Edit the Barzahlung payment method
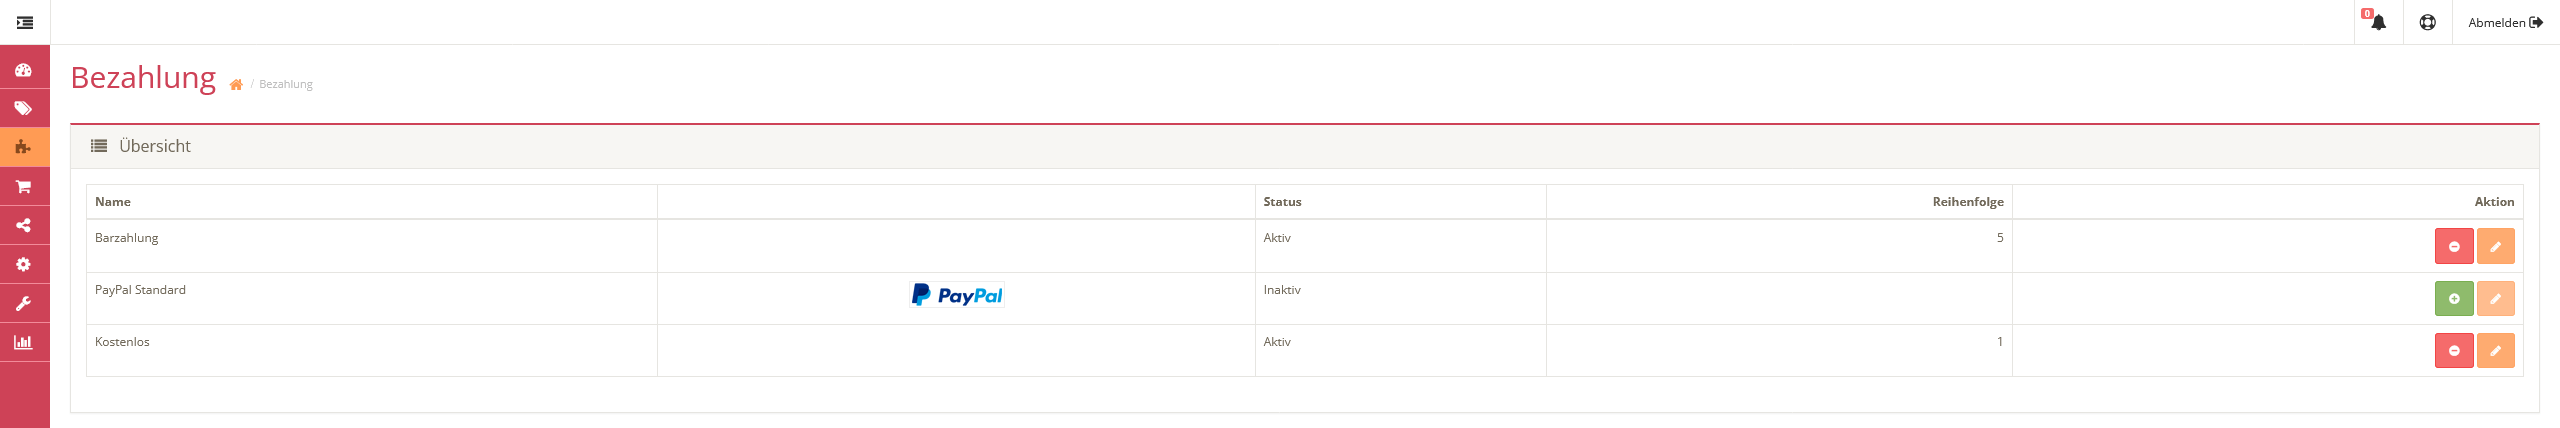 click(2496, 246)
